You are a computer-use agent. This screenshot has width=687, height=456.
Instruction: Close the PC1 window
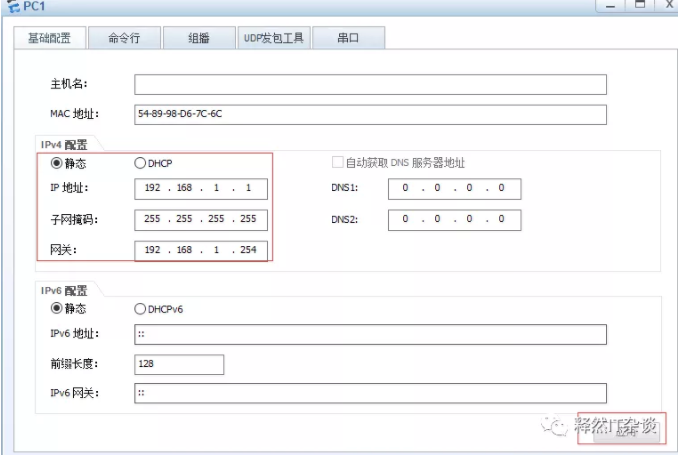tap(669, 5)
